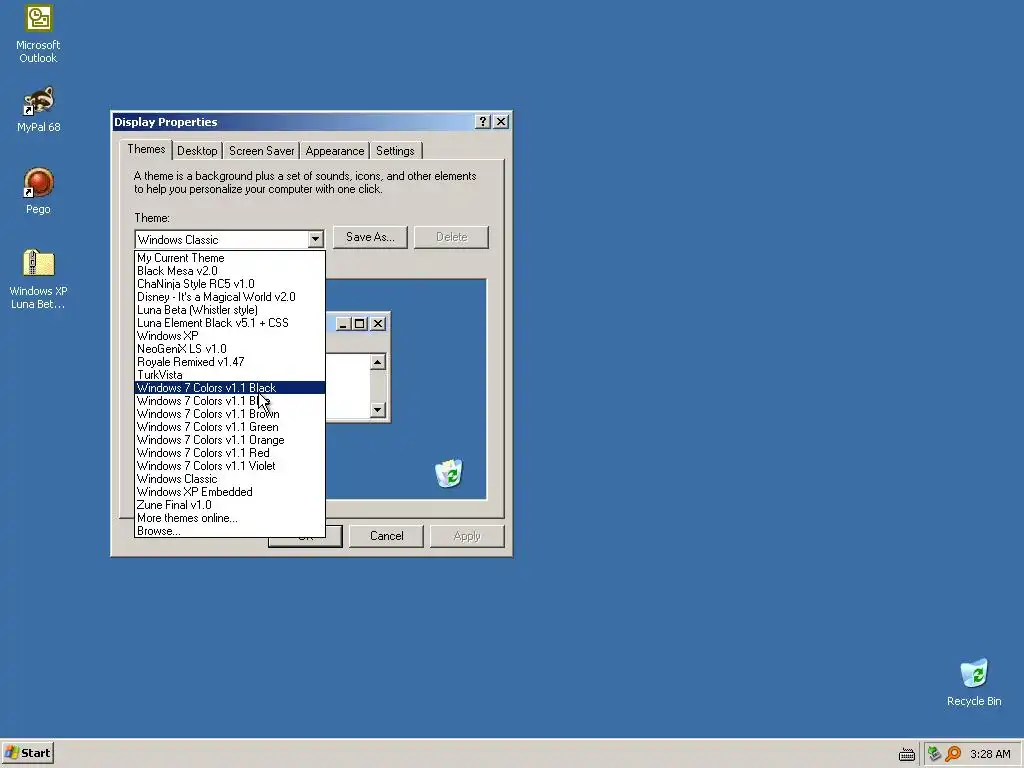The image size is (1024, 768).
Task: Click the Apply button
Action: pos(467,536)
